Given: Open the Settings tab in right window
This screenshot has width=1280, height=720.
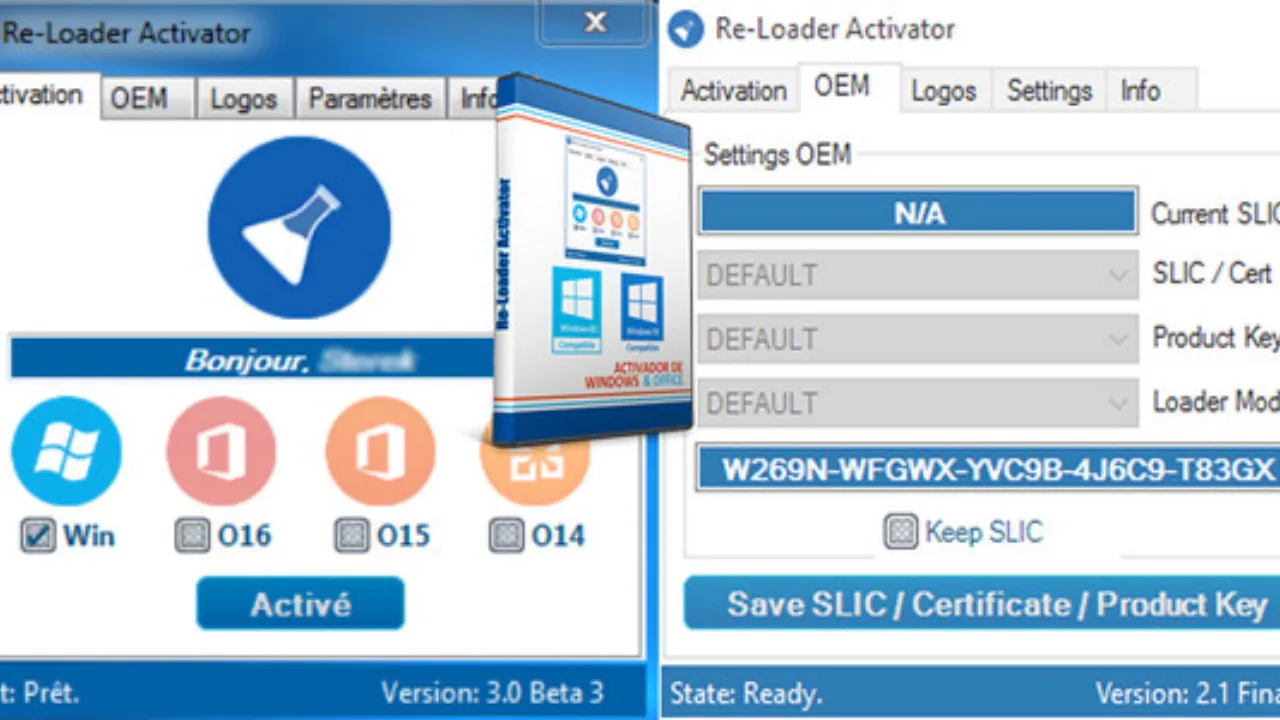Looking at the screenshot, I should click(x=1049, y=91).
